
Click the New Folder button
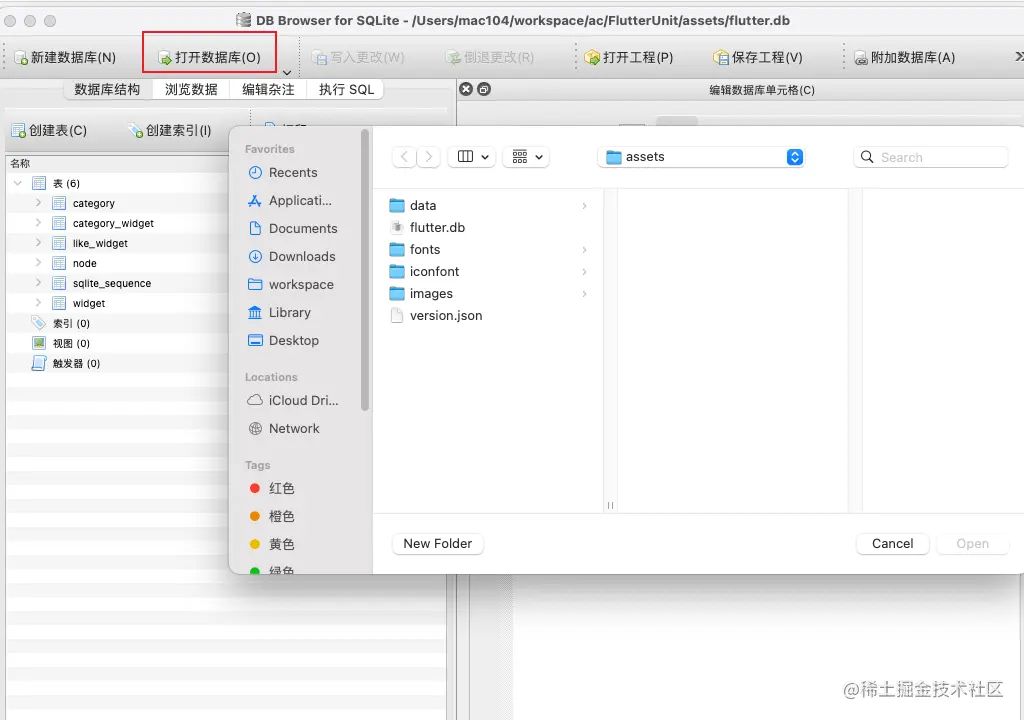[437, 543]
